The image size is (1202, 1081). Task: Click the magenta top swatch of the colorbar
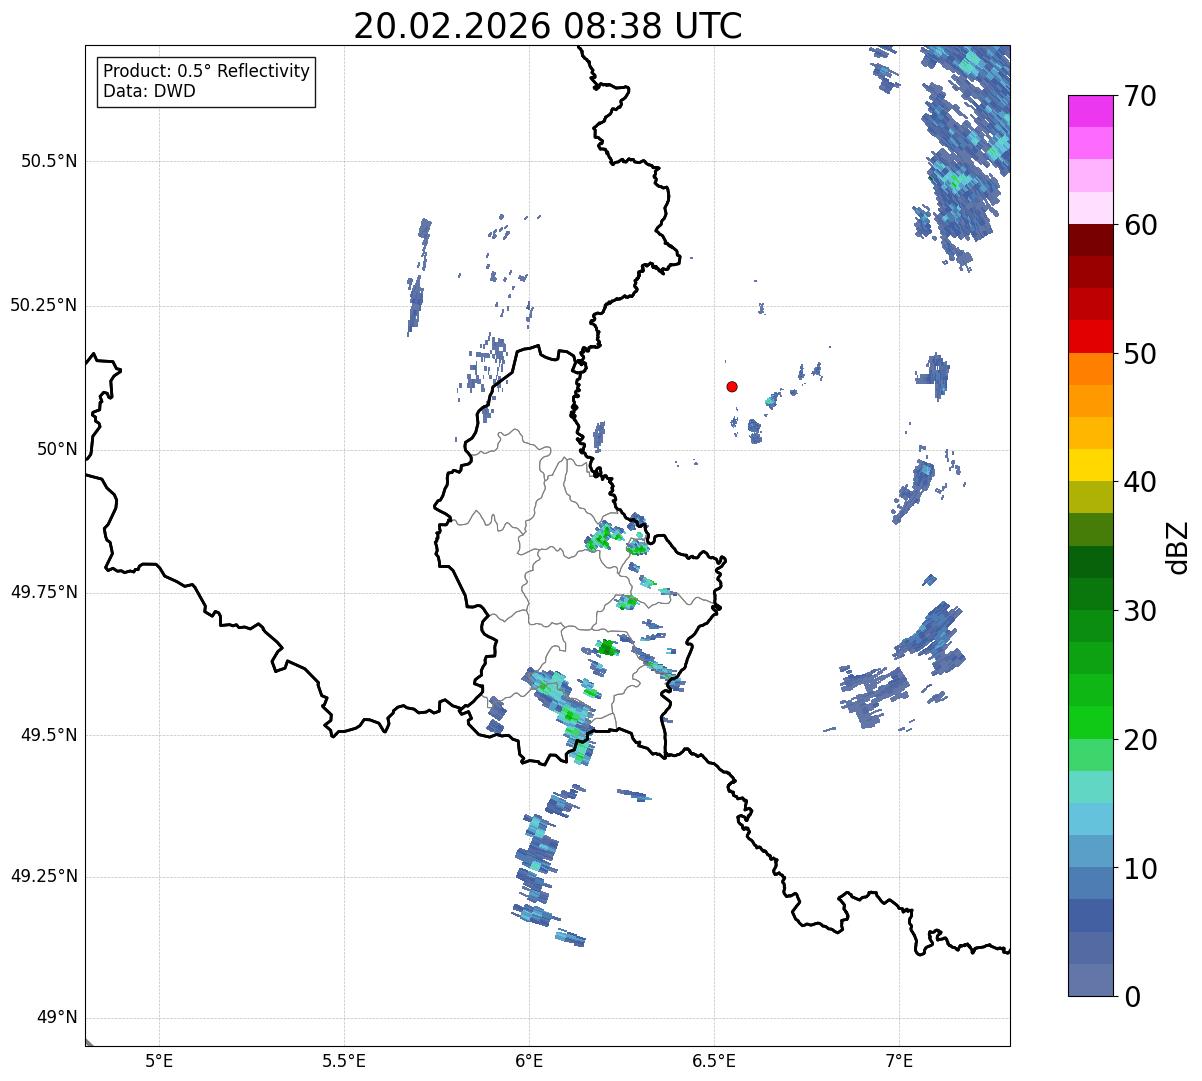pos(1091,112)
